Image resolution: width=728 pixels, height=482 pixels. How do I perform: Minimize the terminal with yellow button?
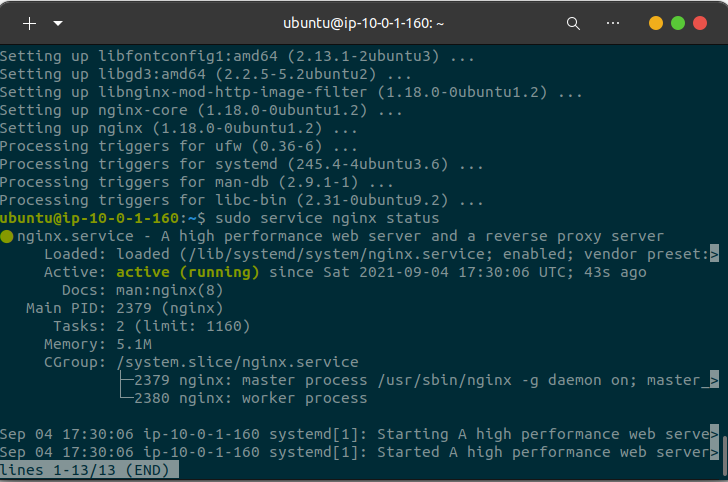(x=656, y=22)
